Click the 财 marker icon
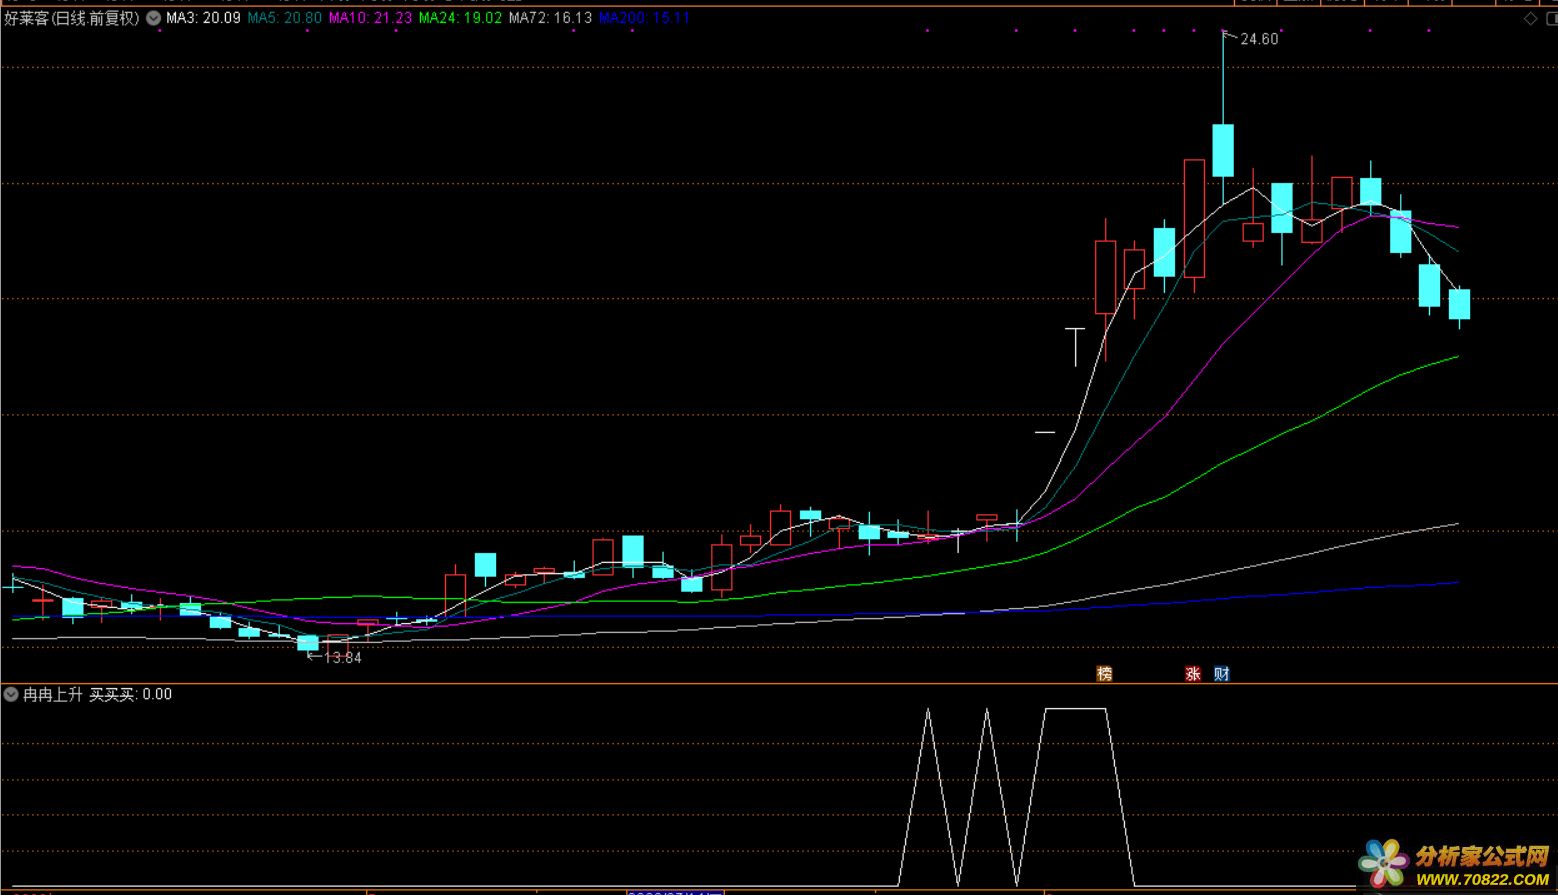This screenshot has width=1558, height=895. [x=1222, y=674]
